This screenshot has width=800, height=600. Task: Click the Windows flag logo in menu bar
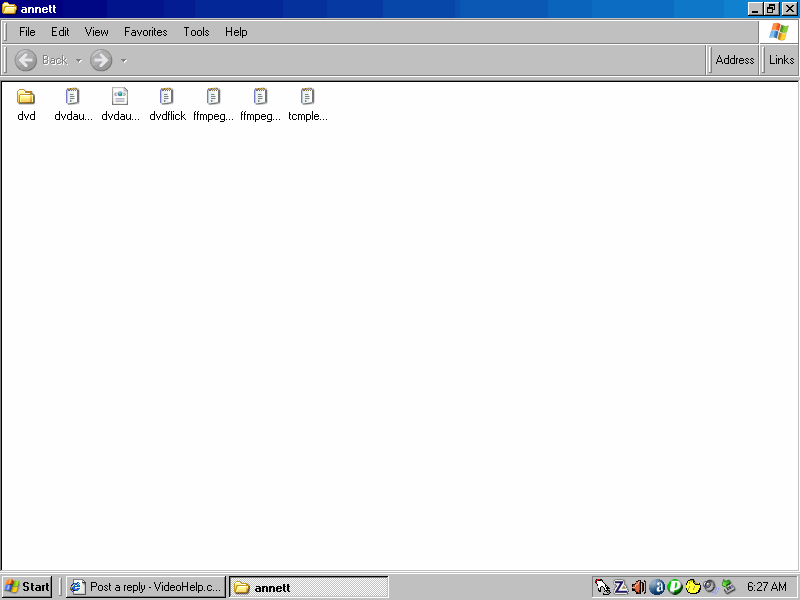coord(779,32)
